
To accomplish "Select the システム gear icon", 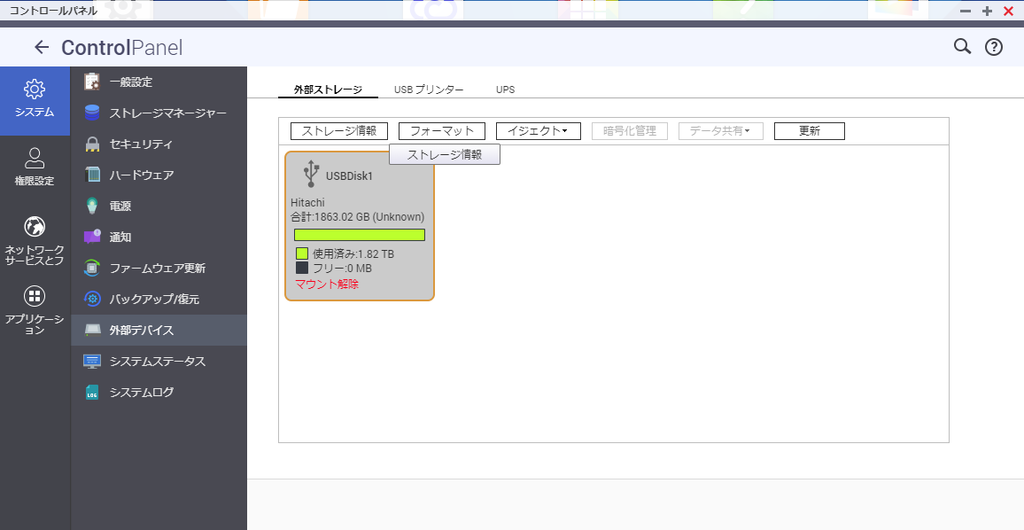I will pyautogui.click(x=35, y=89).
